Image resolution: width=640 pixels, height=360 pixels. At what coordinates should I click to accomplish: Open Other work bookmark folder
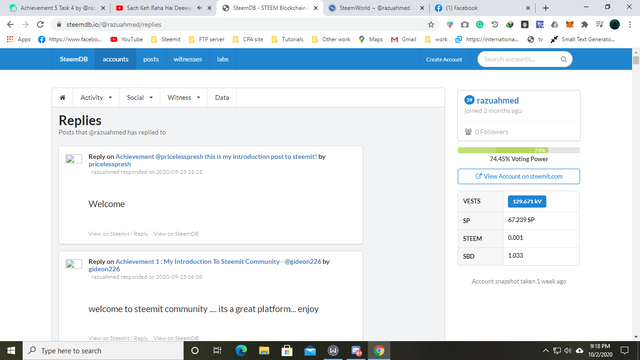[331, 39]
